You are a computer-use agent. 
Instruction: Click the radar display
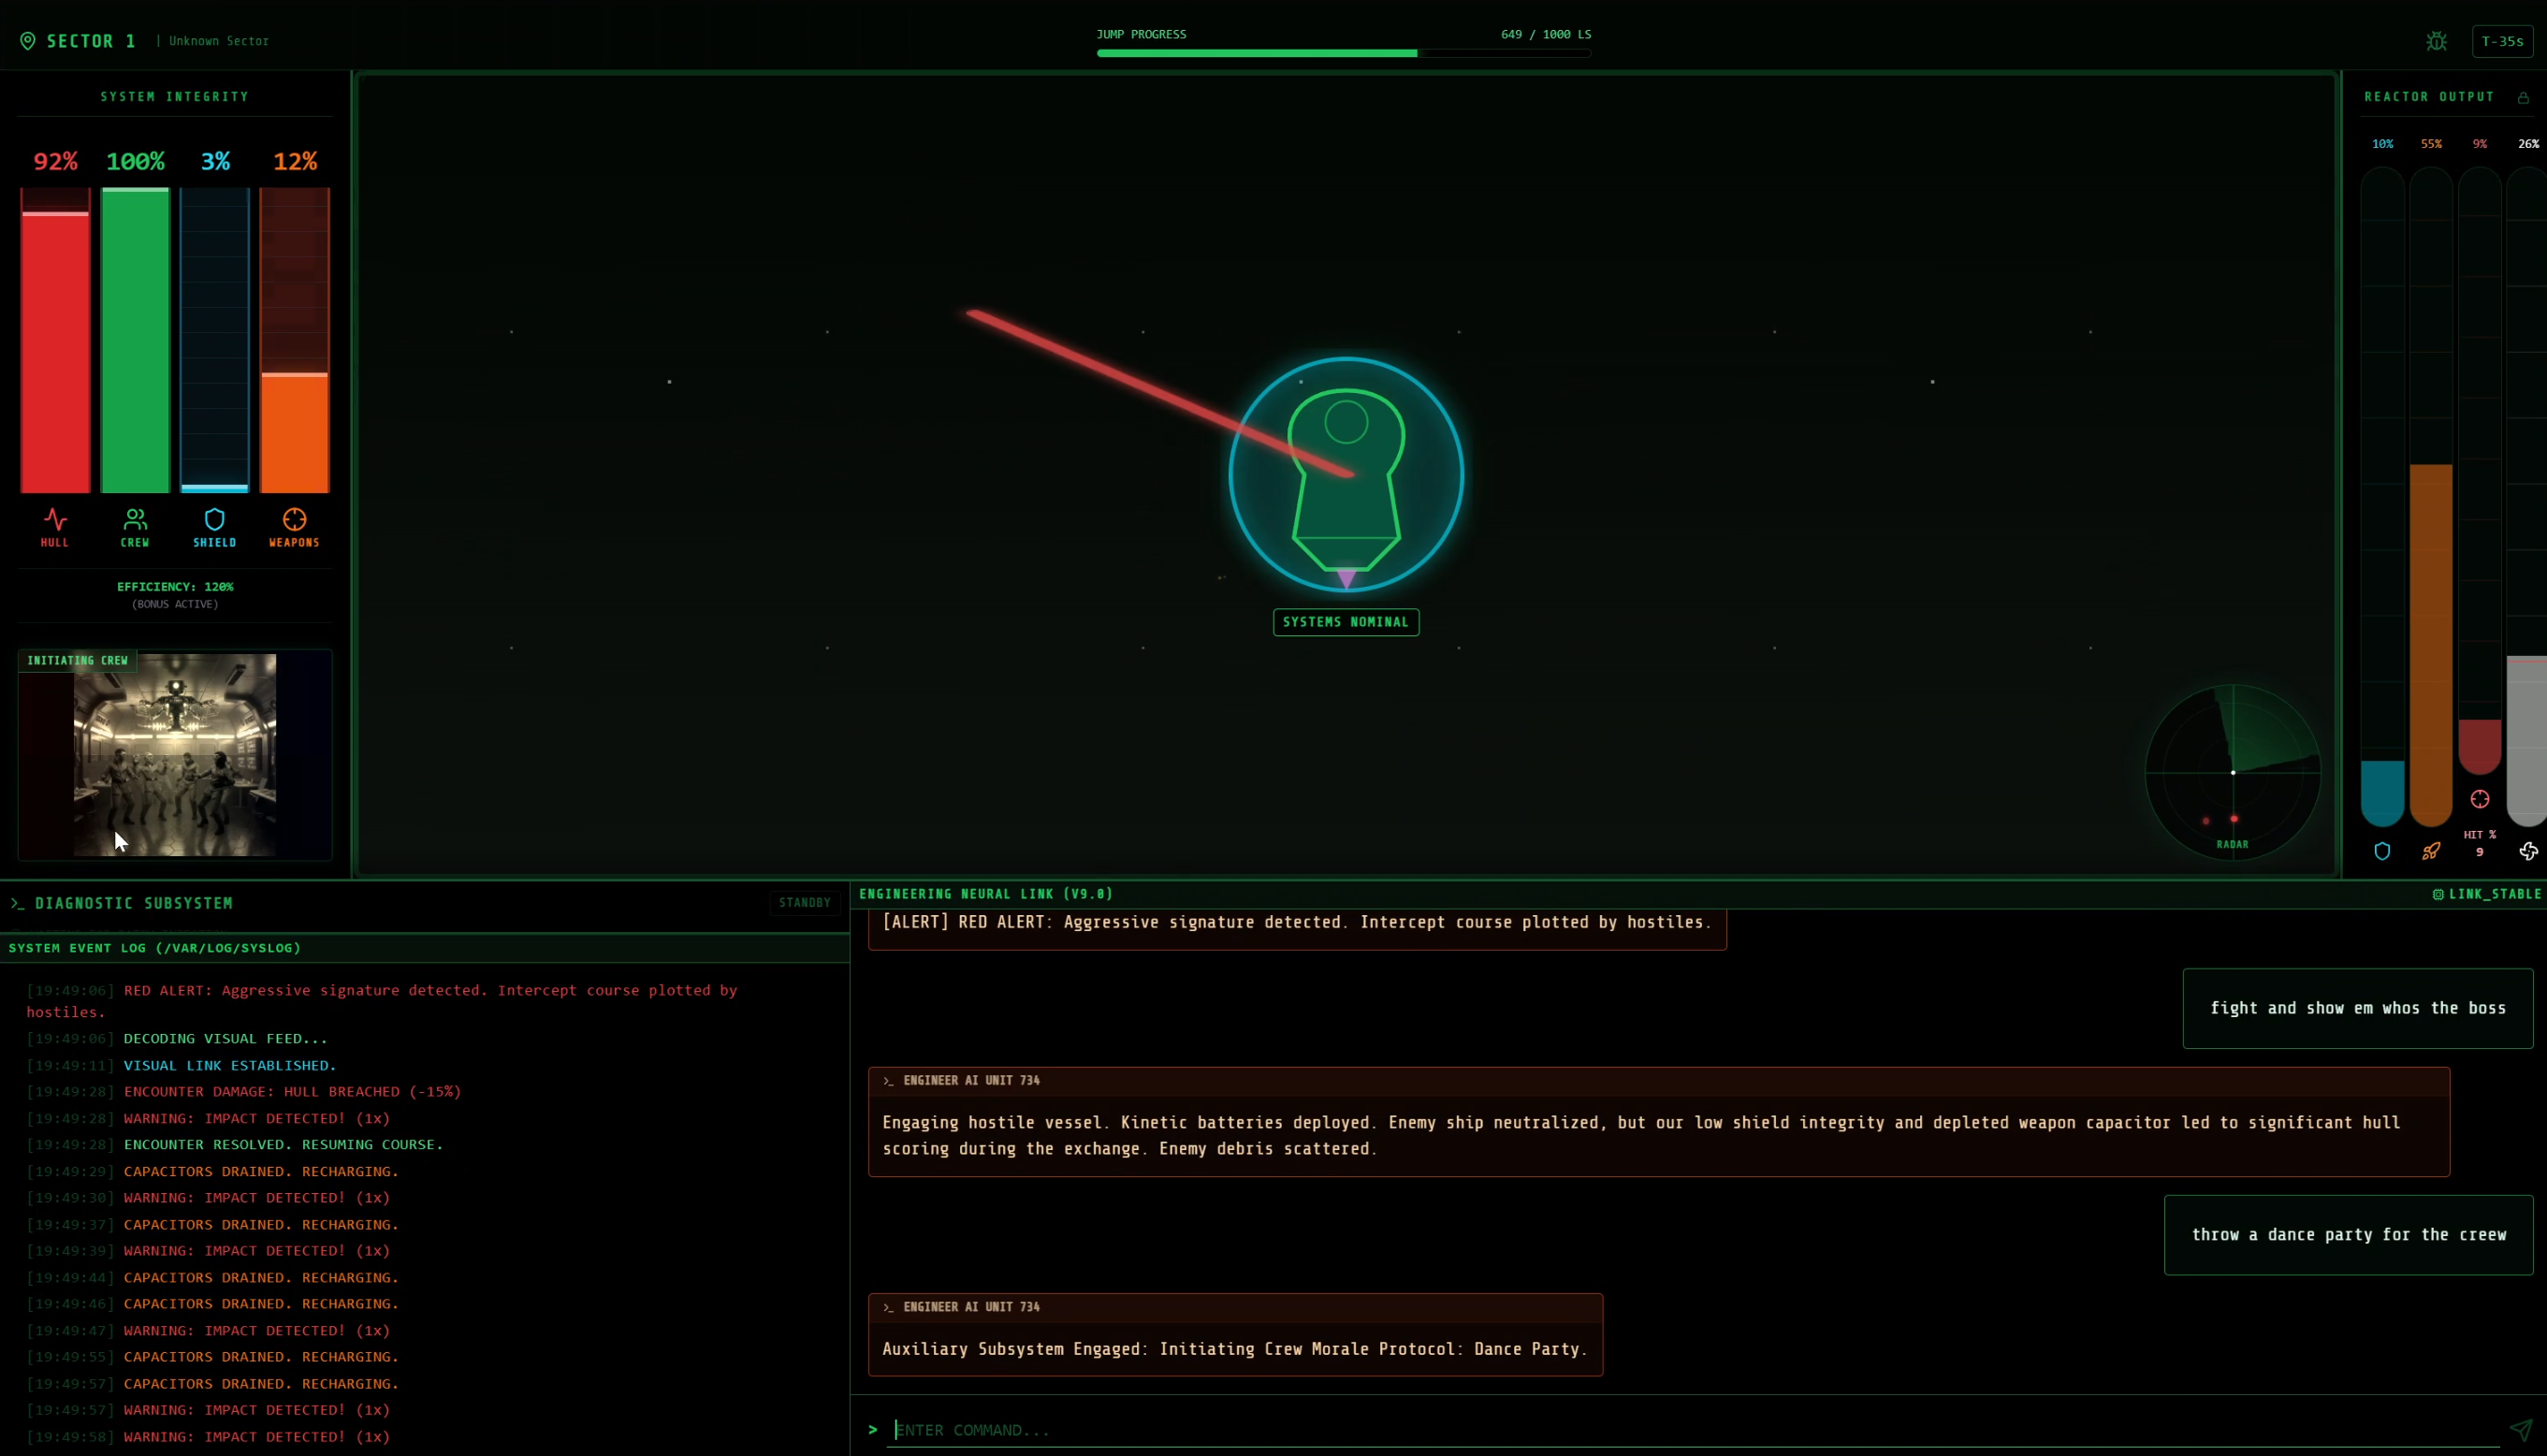2232,771
